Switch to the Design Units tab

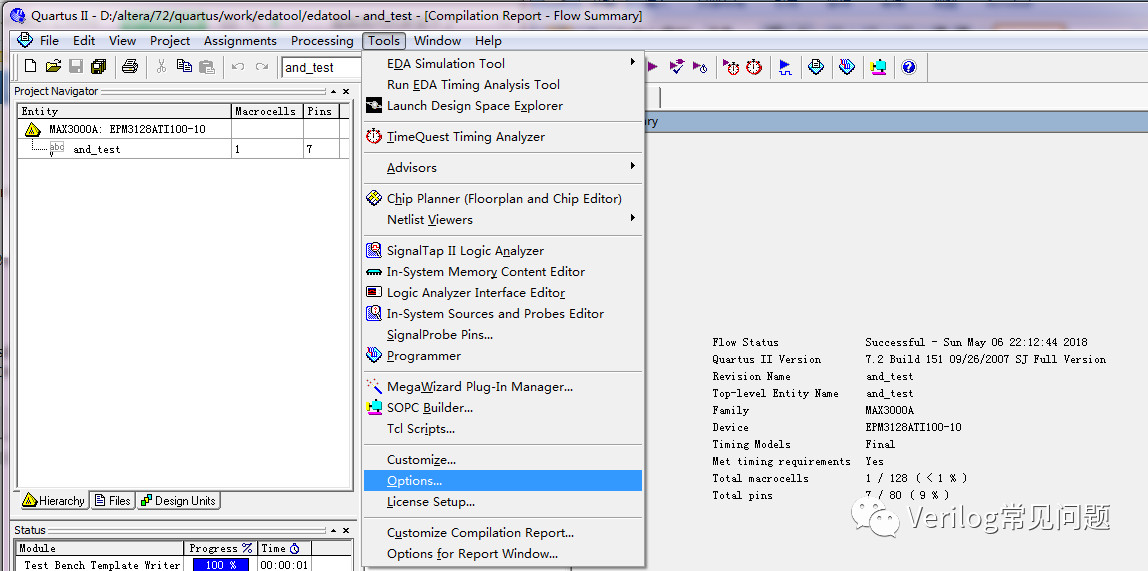(x=178, y=501)
